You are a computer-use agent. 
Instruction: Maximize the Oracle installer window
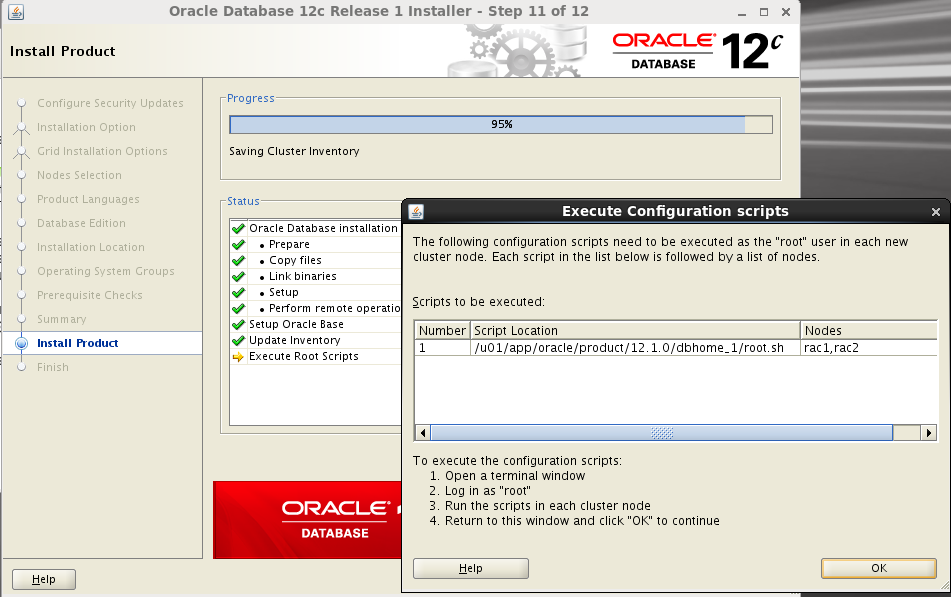click(764, 12)
